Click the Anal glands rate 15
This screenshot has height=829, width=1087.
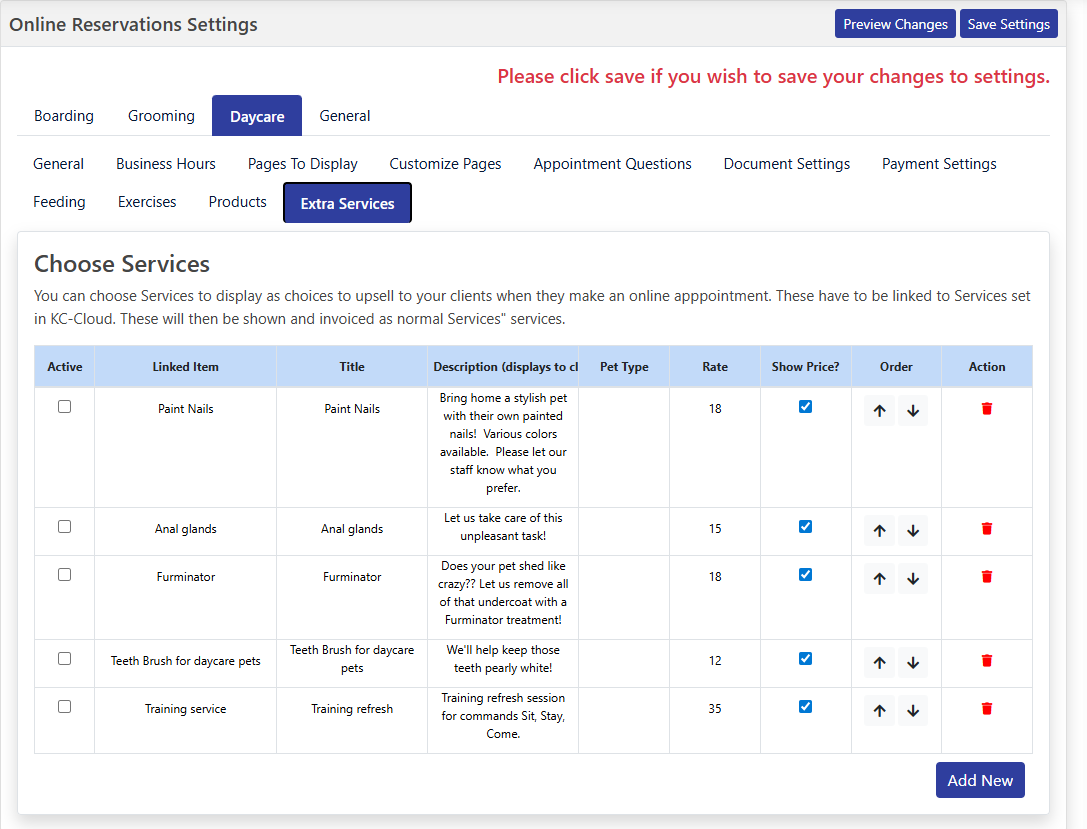715,529
